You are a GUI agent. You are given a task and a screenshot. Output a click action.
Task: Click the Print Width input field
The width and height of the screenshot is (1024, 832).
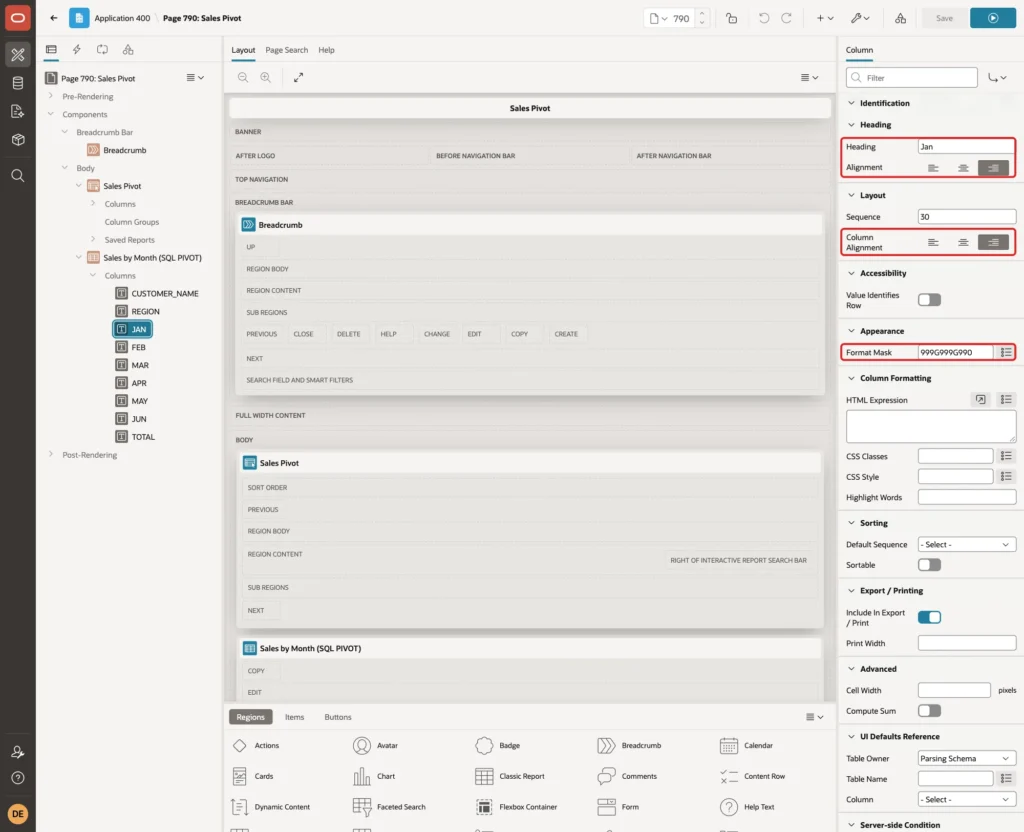967,643
